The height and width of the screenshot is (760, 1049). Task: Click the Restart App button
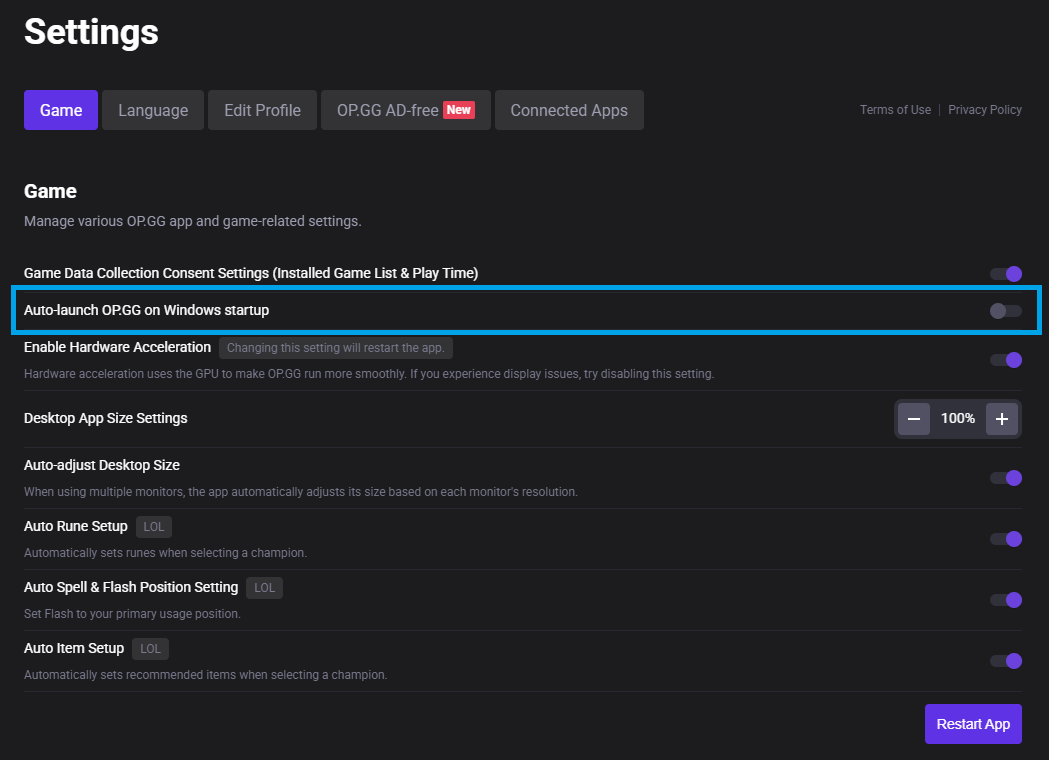pyautogui.click(x=973, y=724)
